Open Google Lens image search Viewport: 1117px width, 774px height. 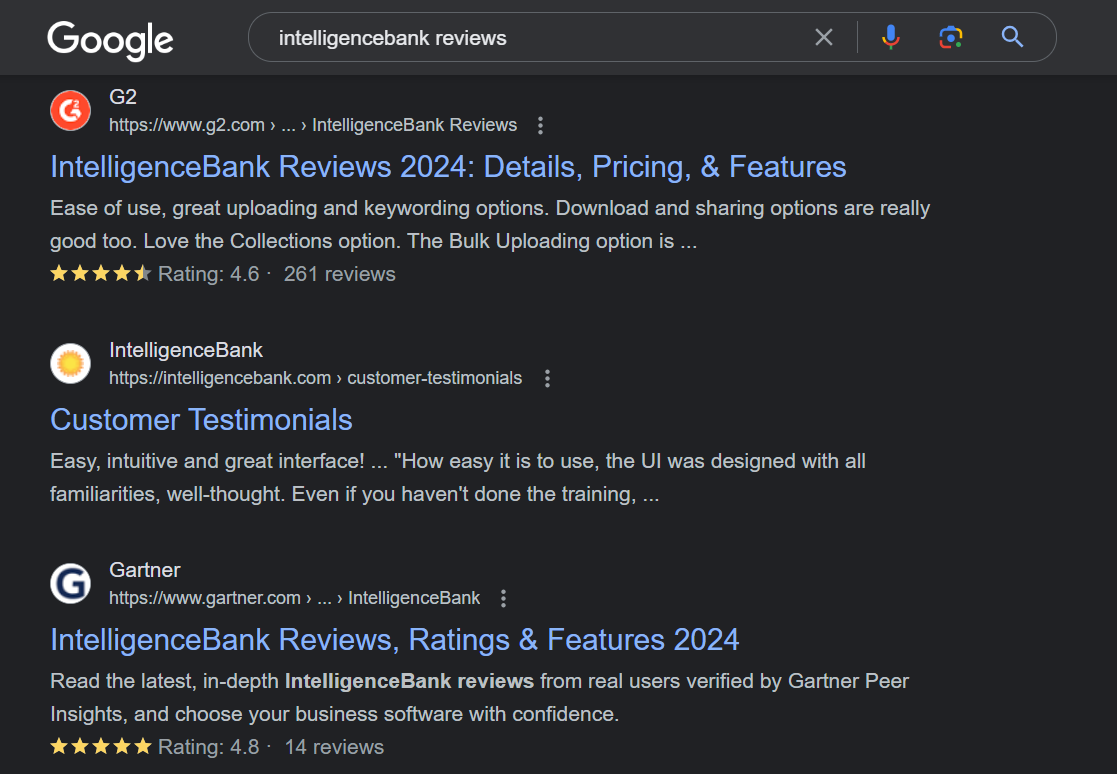tap(950, 38)
